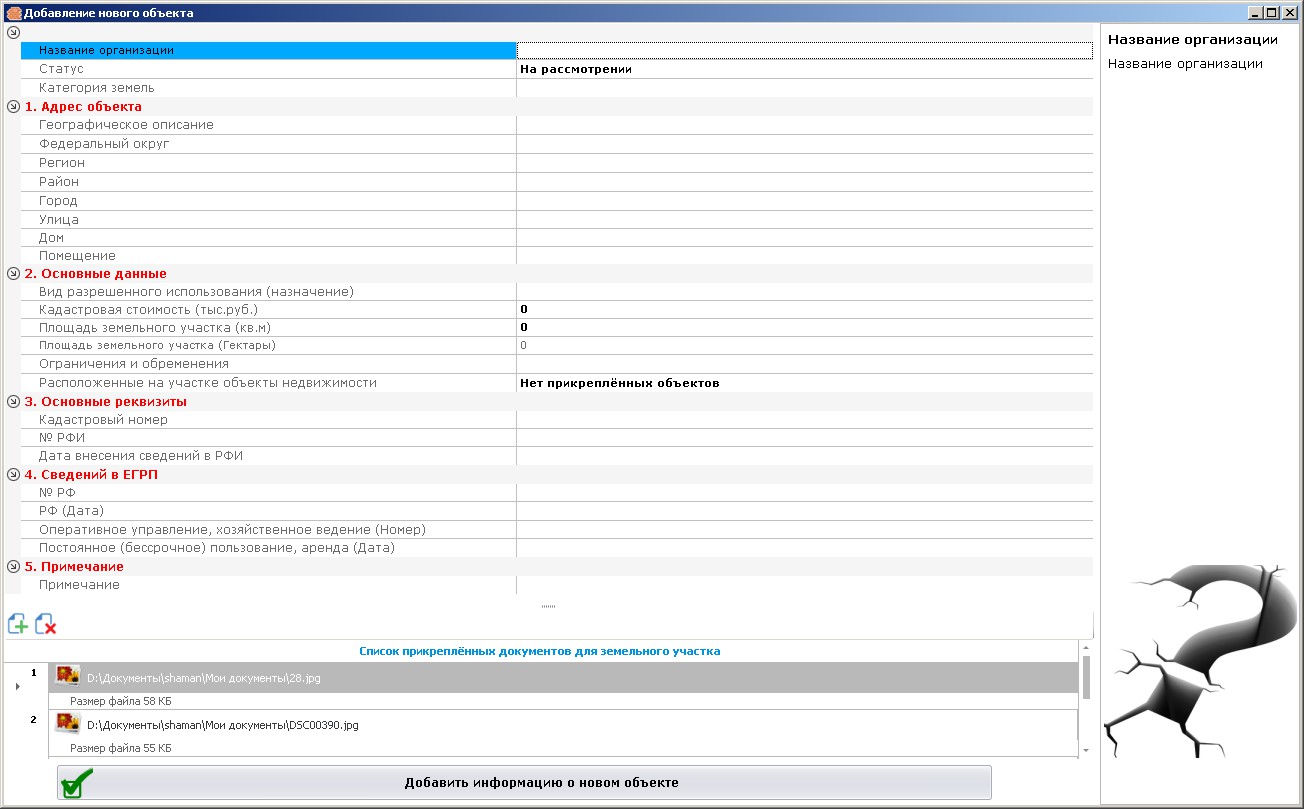
Task: Select 'Постоянное (бессрочное) пользование, аренда (Дата)' label
Action: tap(217, 548)
